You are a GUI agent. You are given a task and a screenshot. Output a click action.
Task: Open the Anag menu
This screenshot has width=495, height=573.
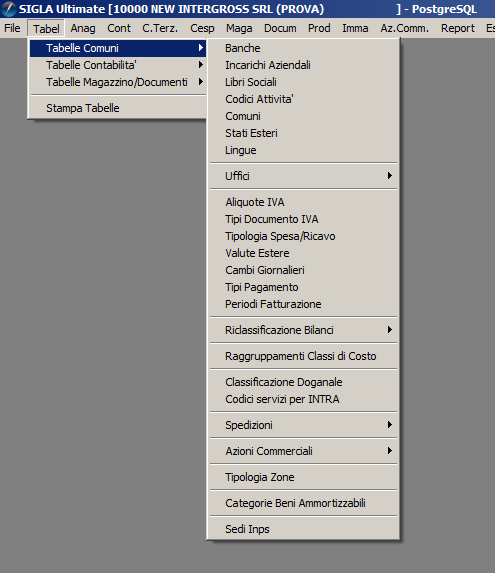click(x=83, y=28)
